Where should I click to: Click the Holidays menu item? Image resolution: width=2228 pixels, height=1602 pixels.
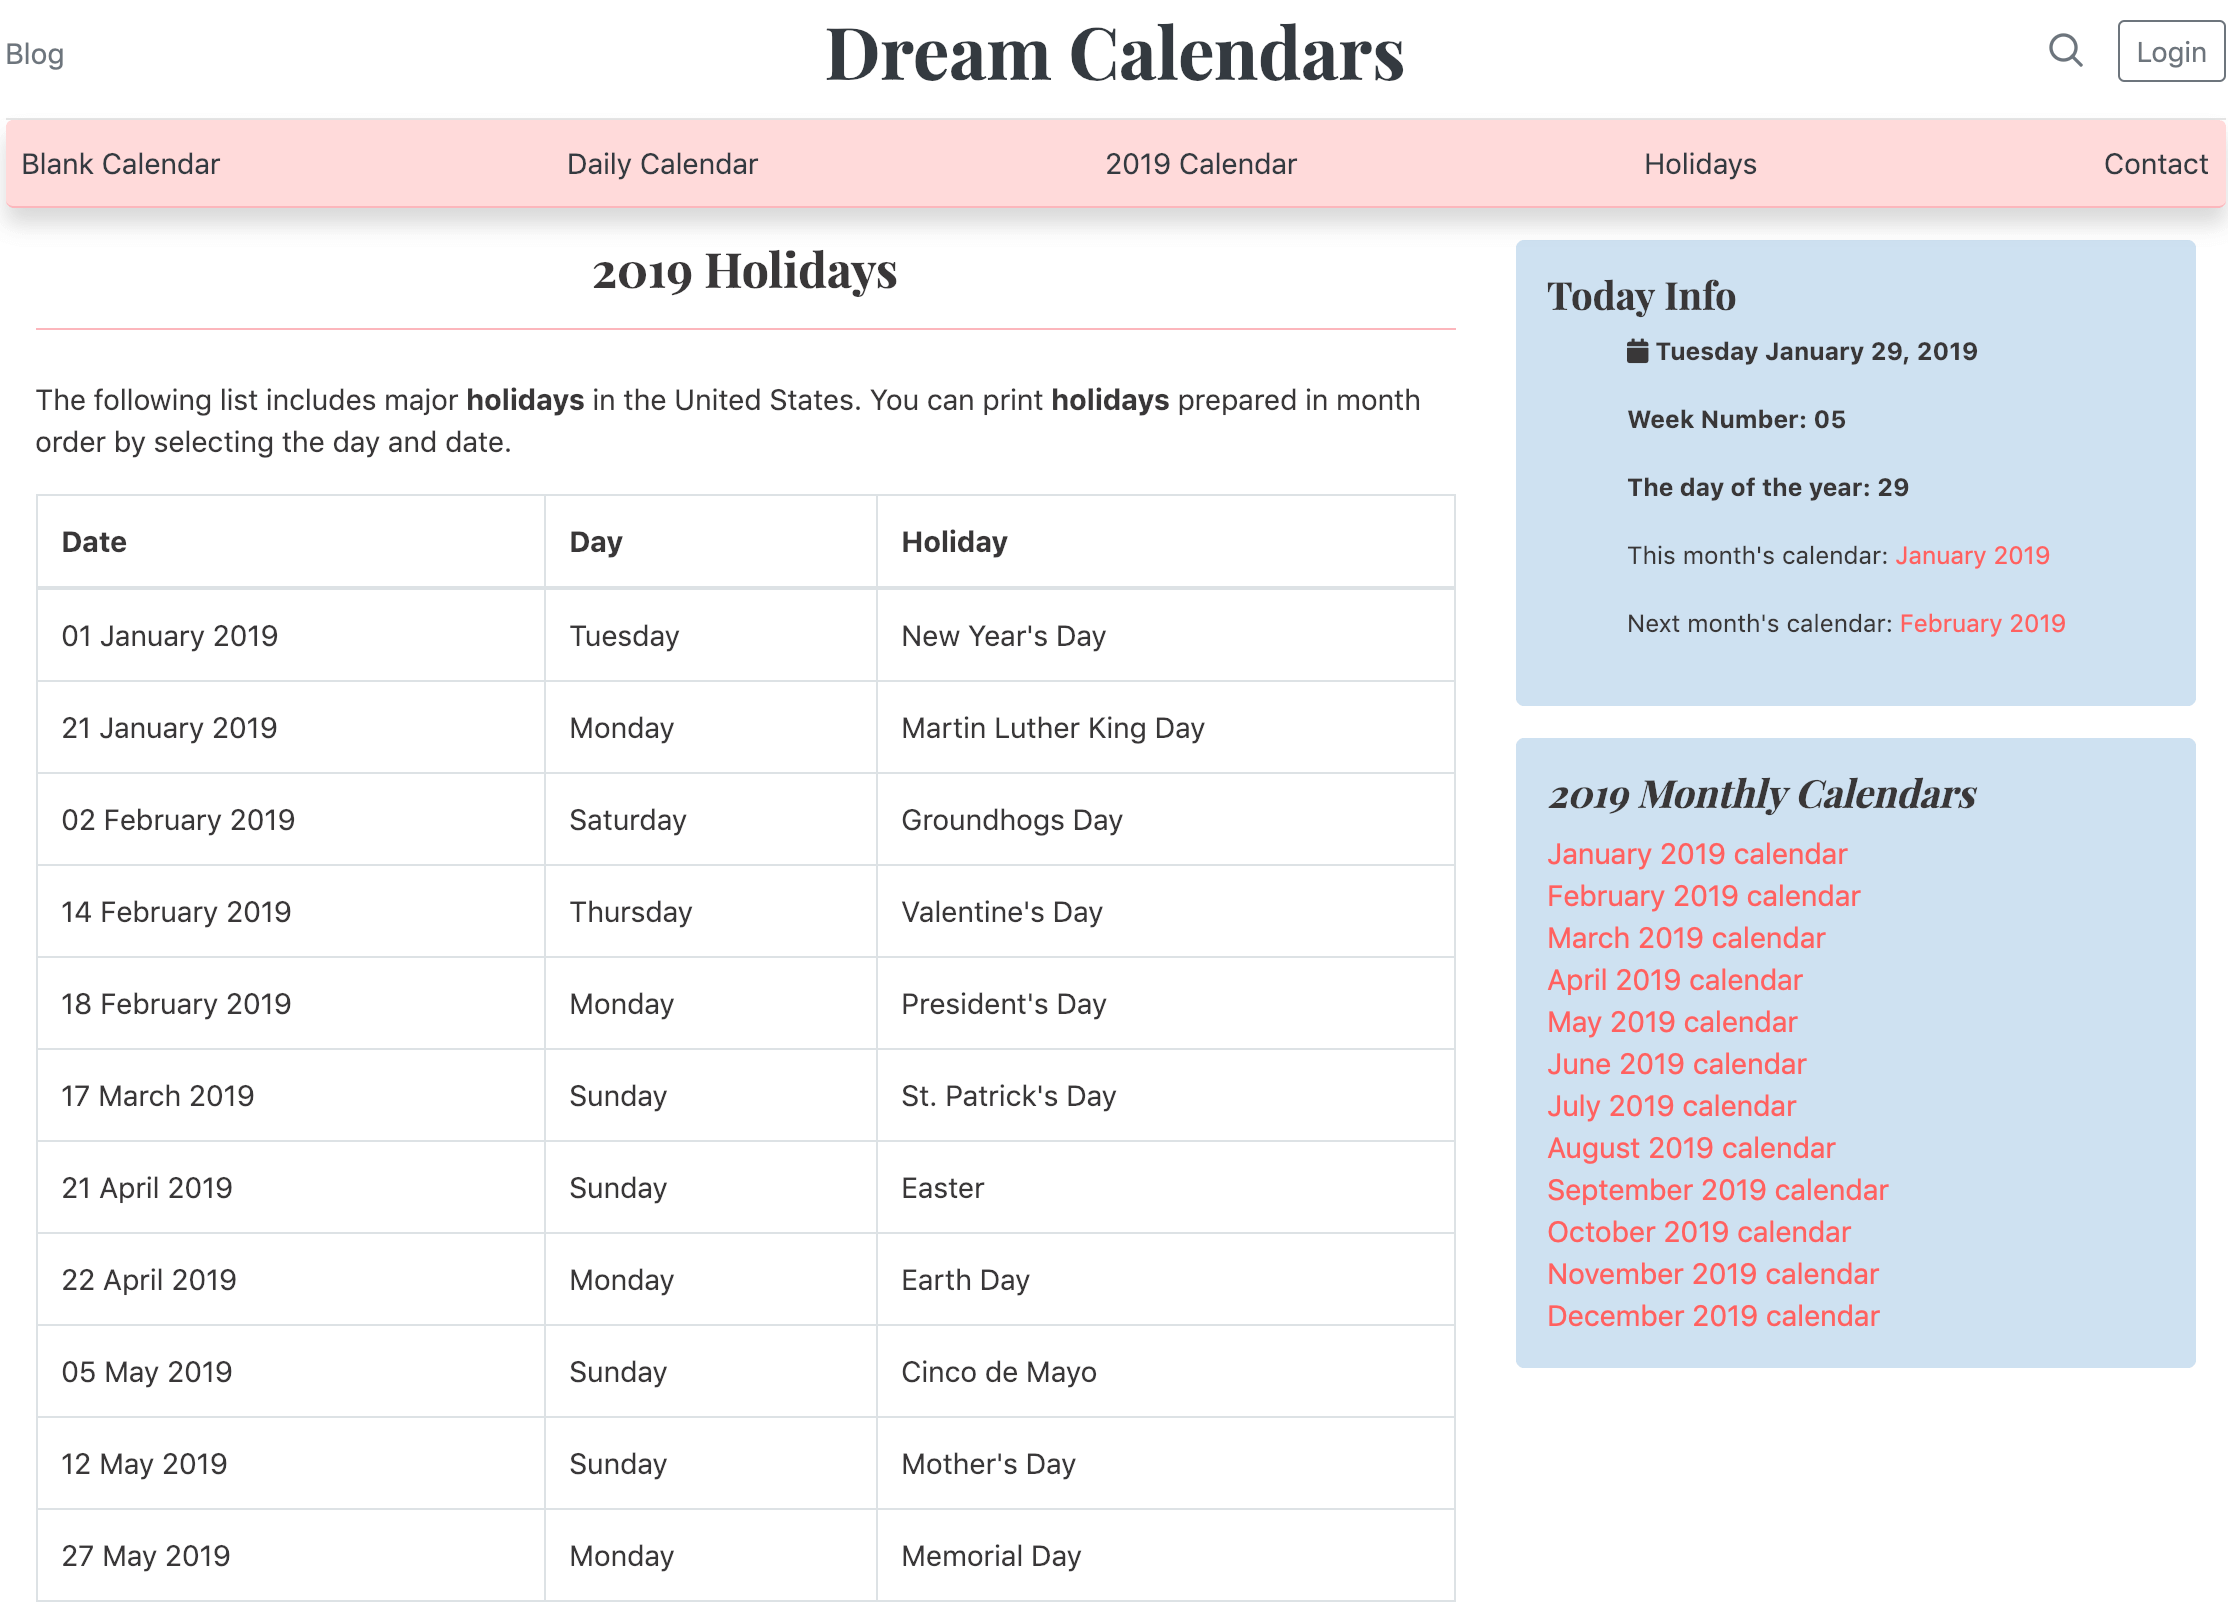[1699, 164]
